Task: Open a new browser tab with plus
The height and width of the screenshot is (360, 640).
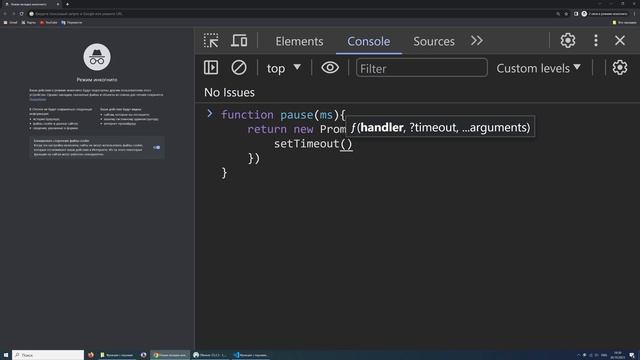Action: point(67,4)
